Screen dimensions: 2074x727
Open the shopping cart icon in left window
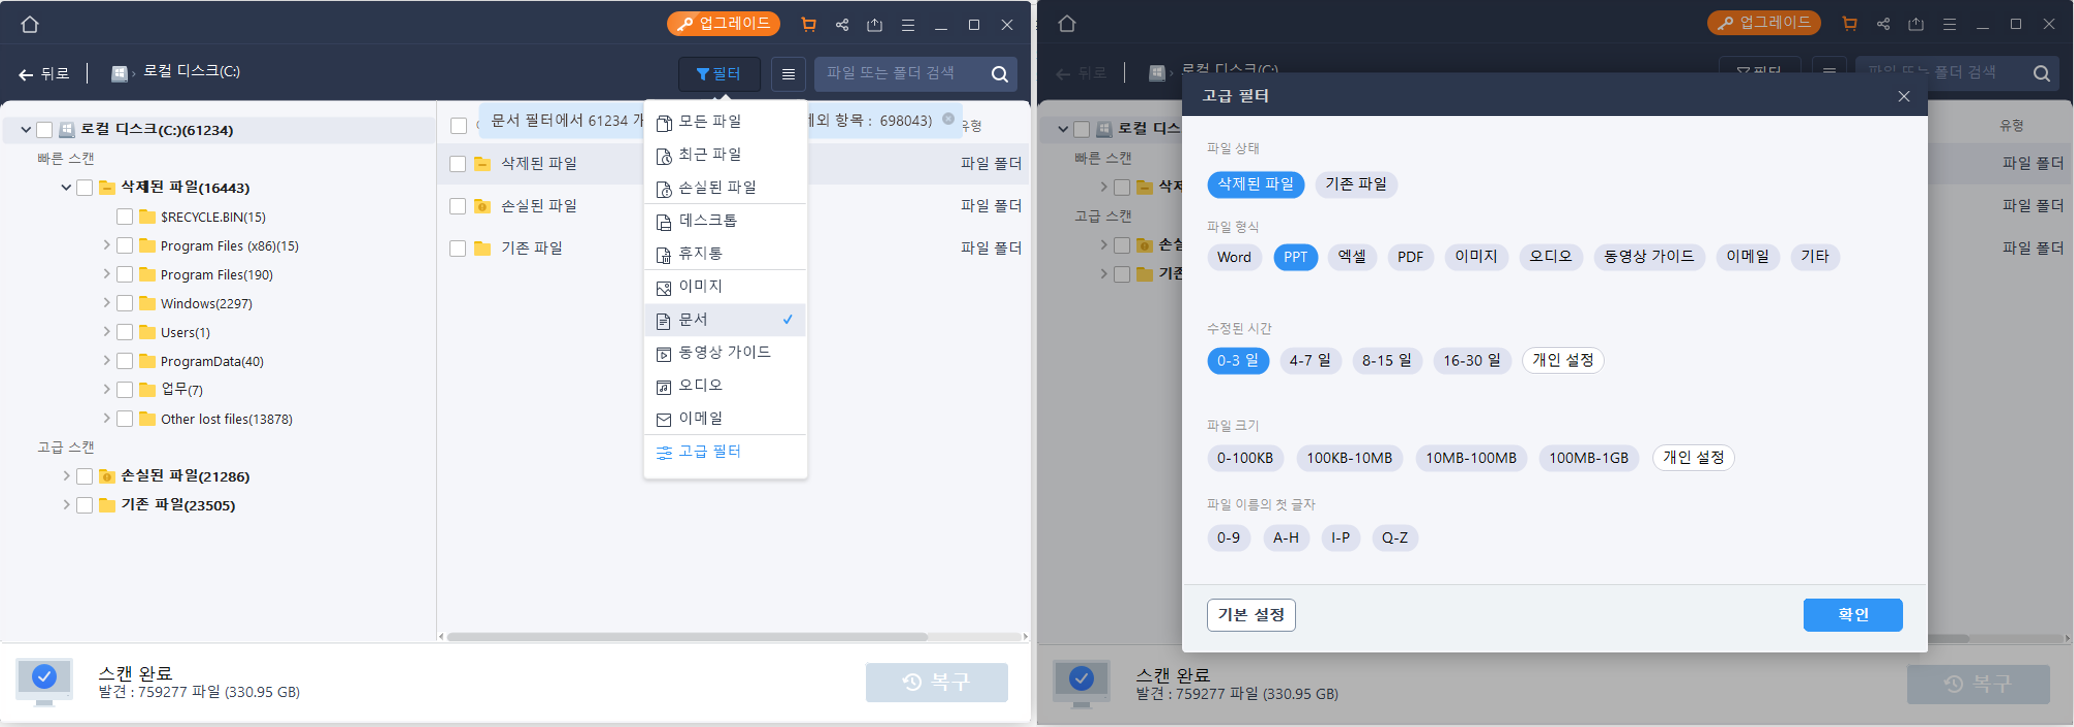808,25
